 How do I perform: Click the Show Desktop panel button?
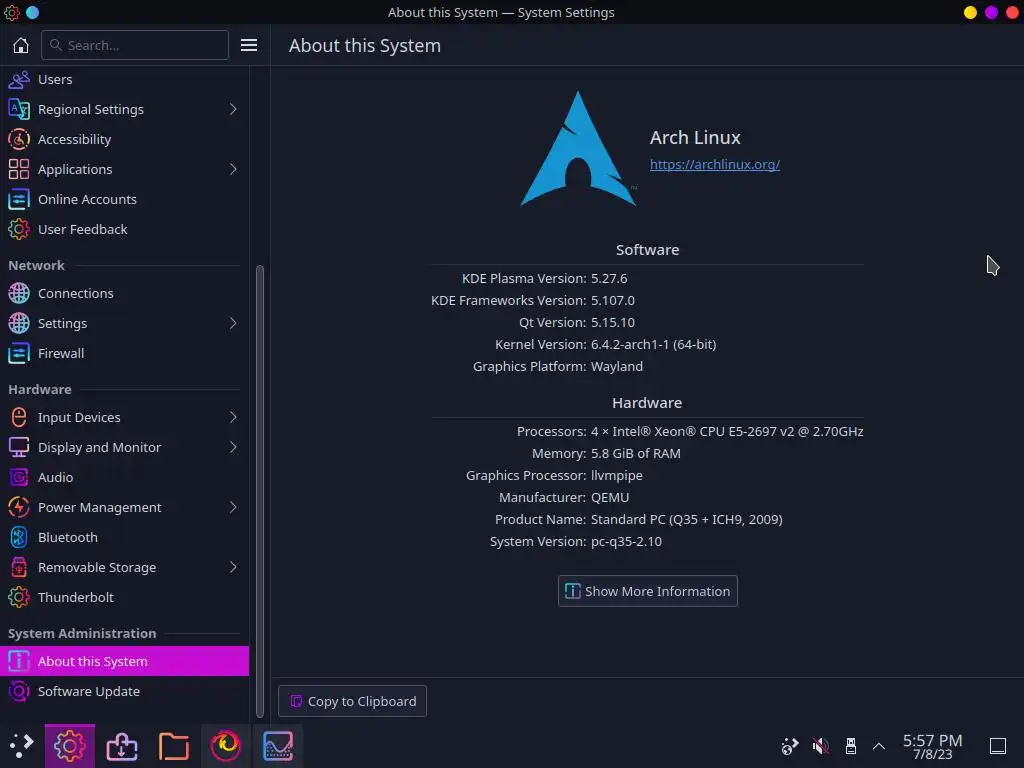tap(997, 746)
